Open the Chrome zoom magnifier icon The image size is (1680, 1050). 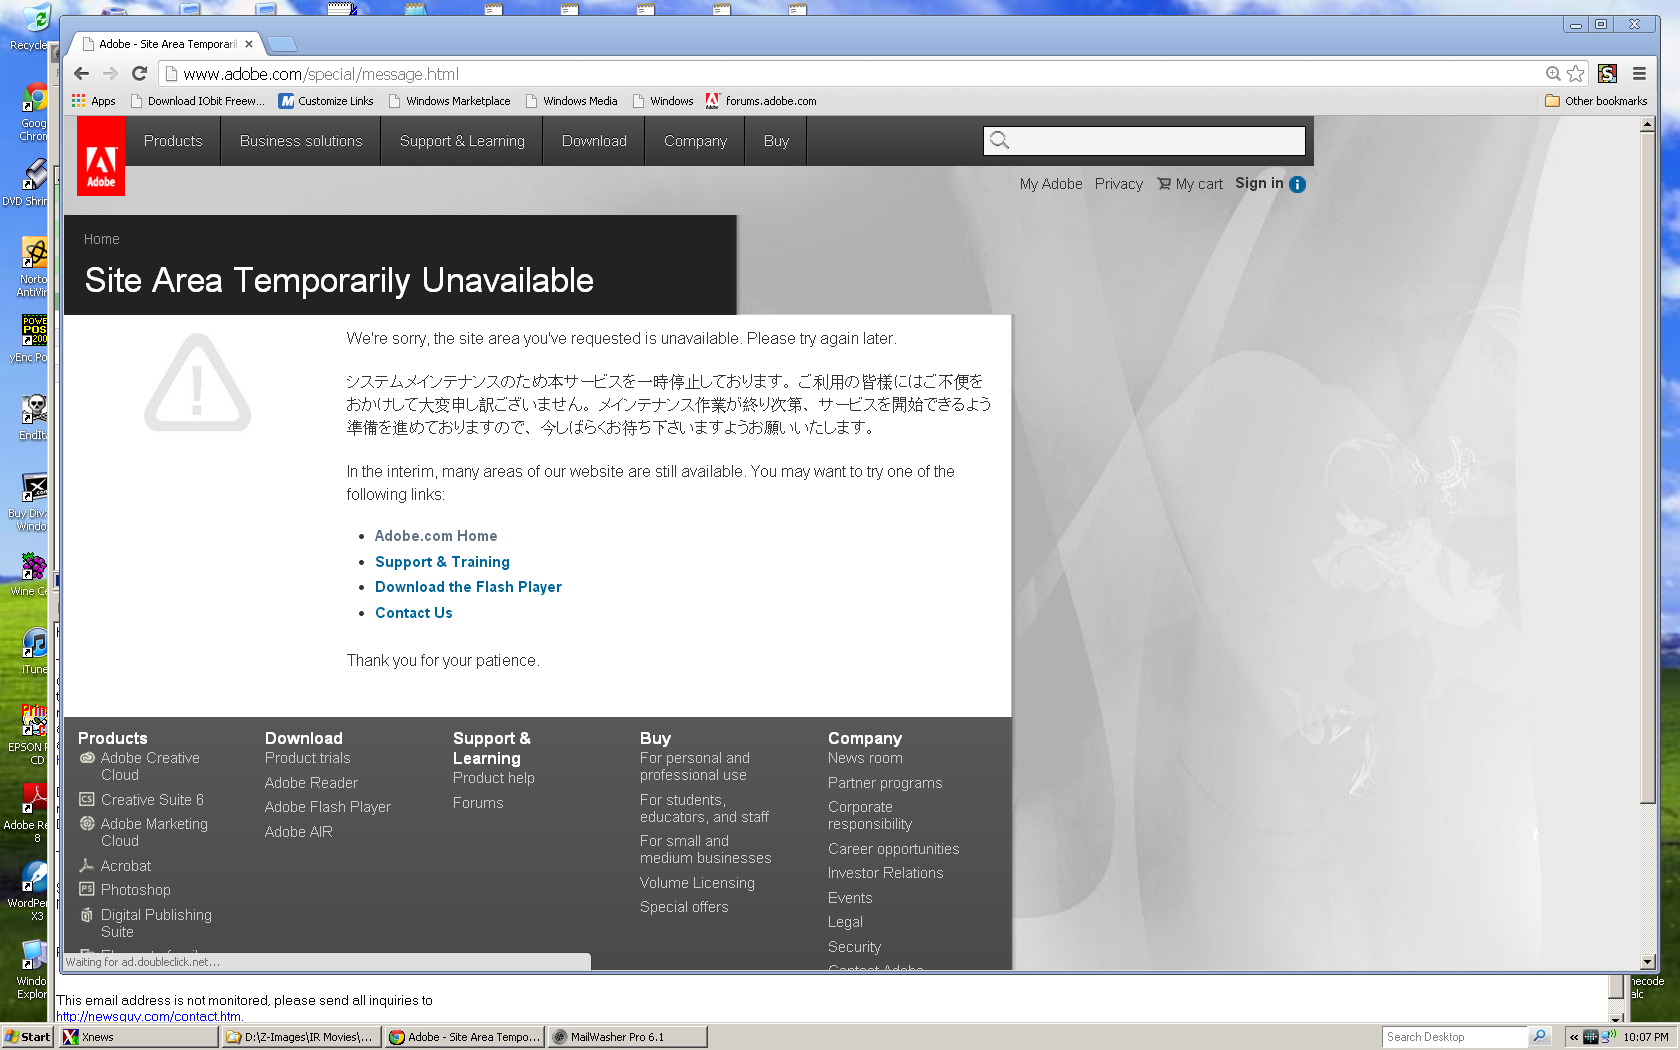pyautogui.click(x=1553, y=73)
